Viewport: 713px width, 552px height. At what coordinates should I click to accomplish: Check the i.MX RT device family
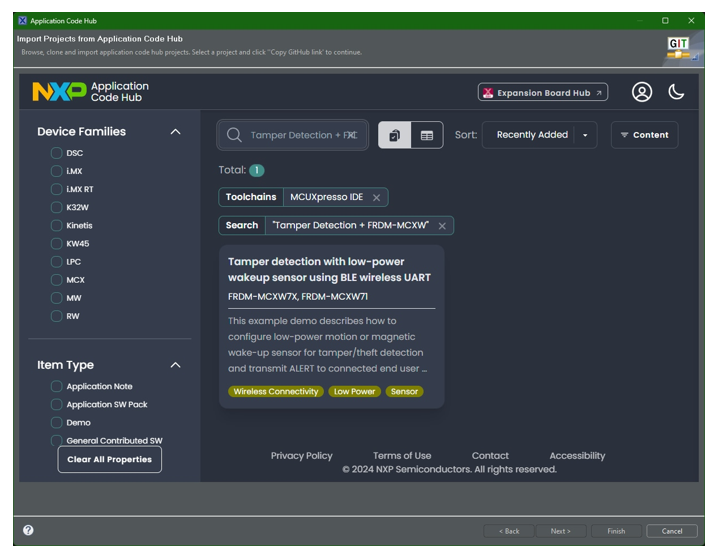(x=56, y=190)
